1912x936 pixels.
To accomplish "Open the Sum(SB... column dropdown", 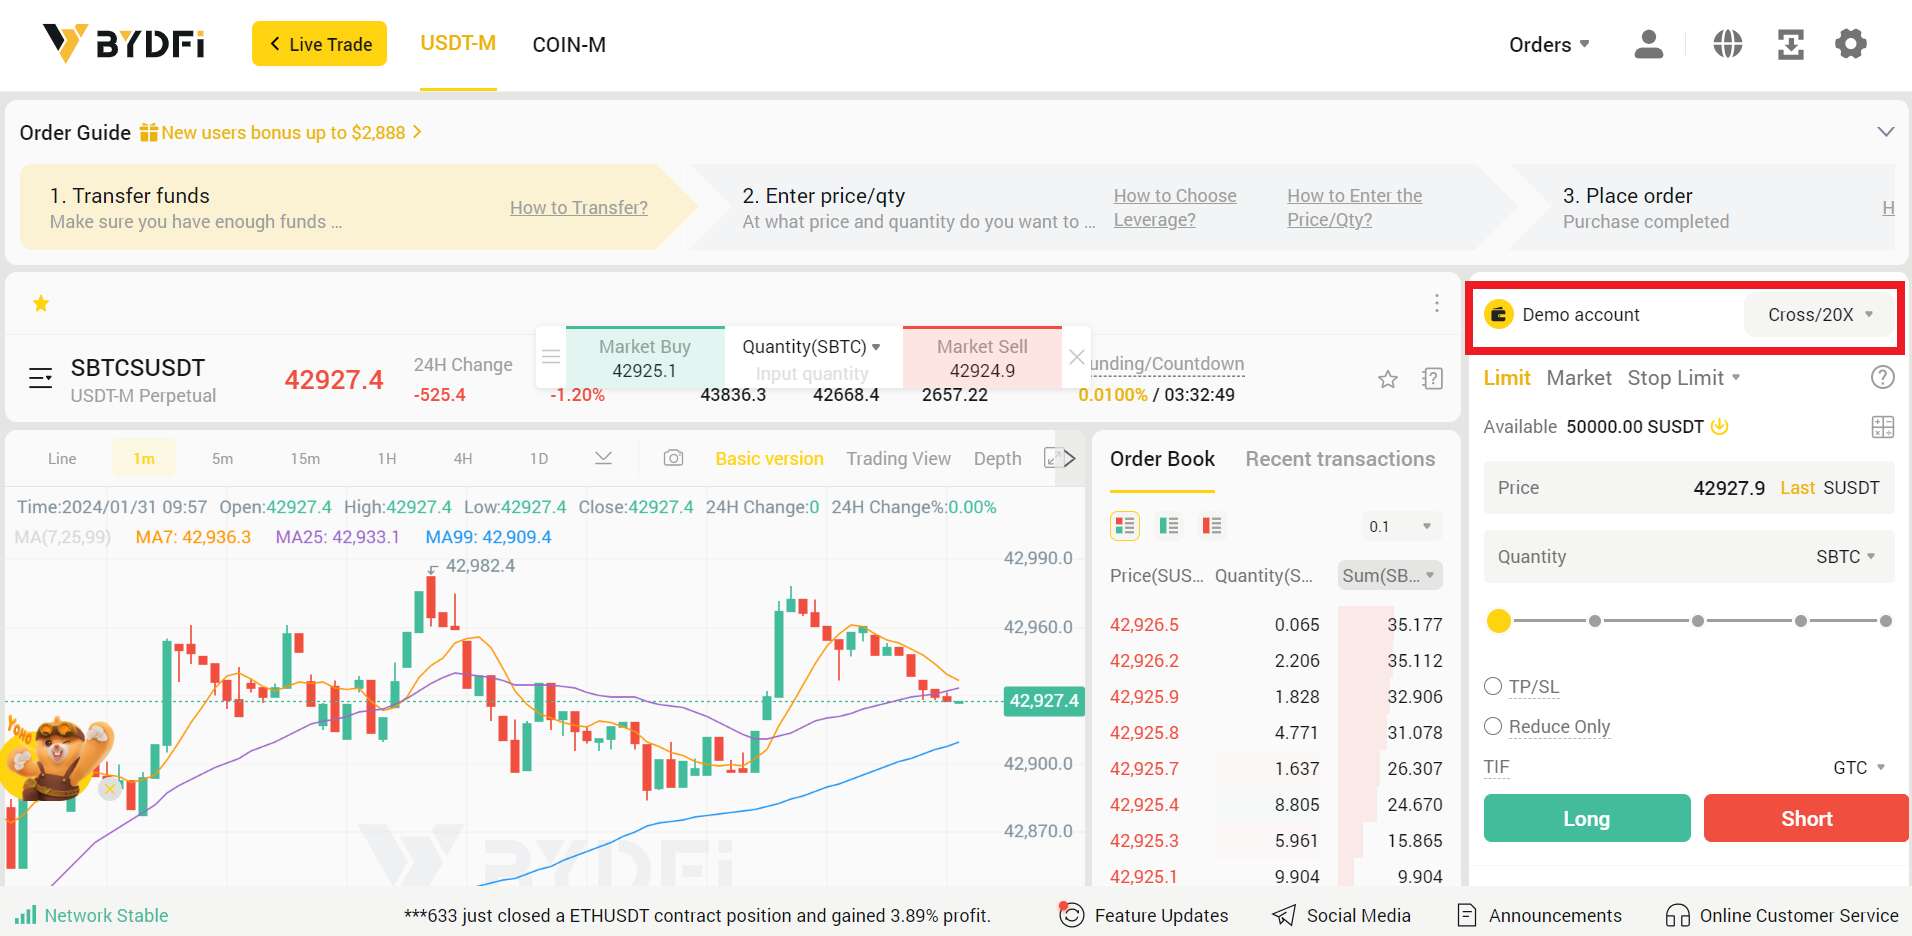I will tap(1390, 575).
